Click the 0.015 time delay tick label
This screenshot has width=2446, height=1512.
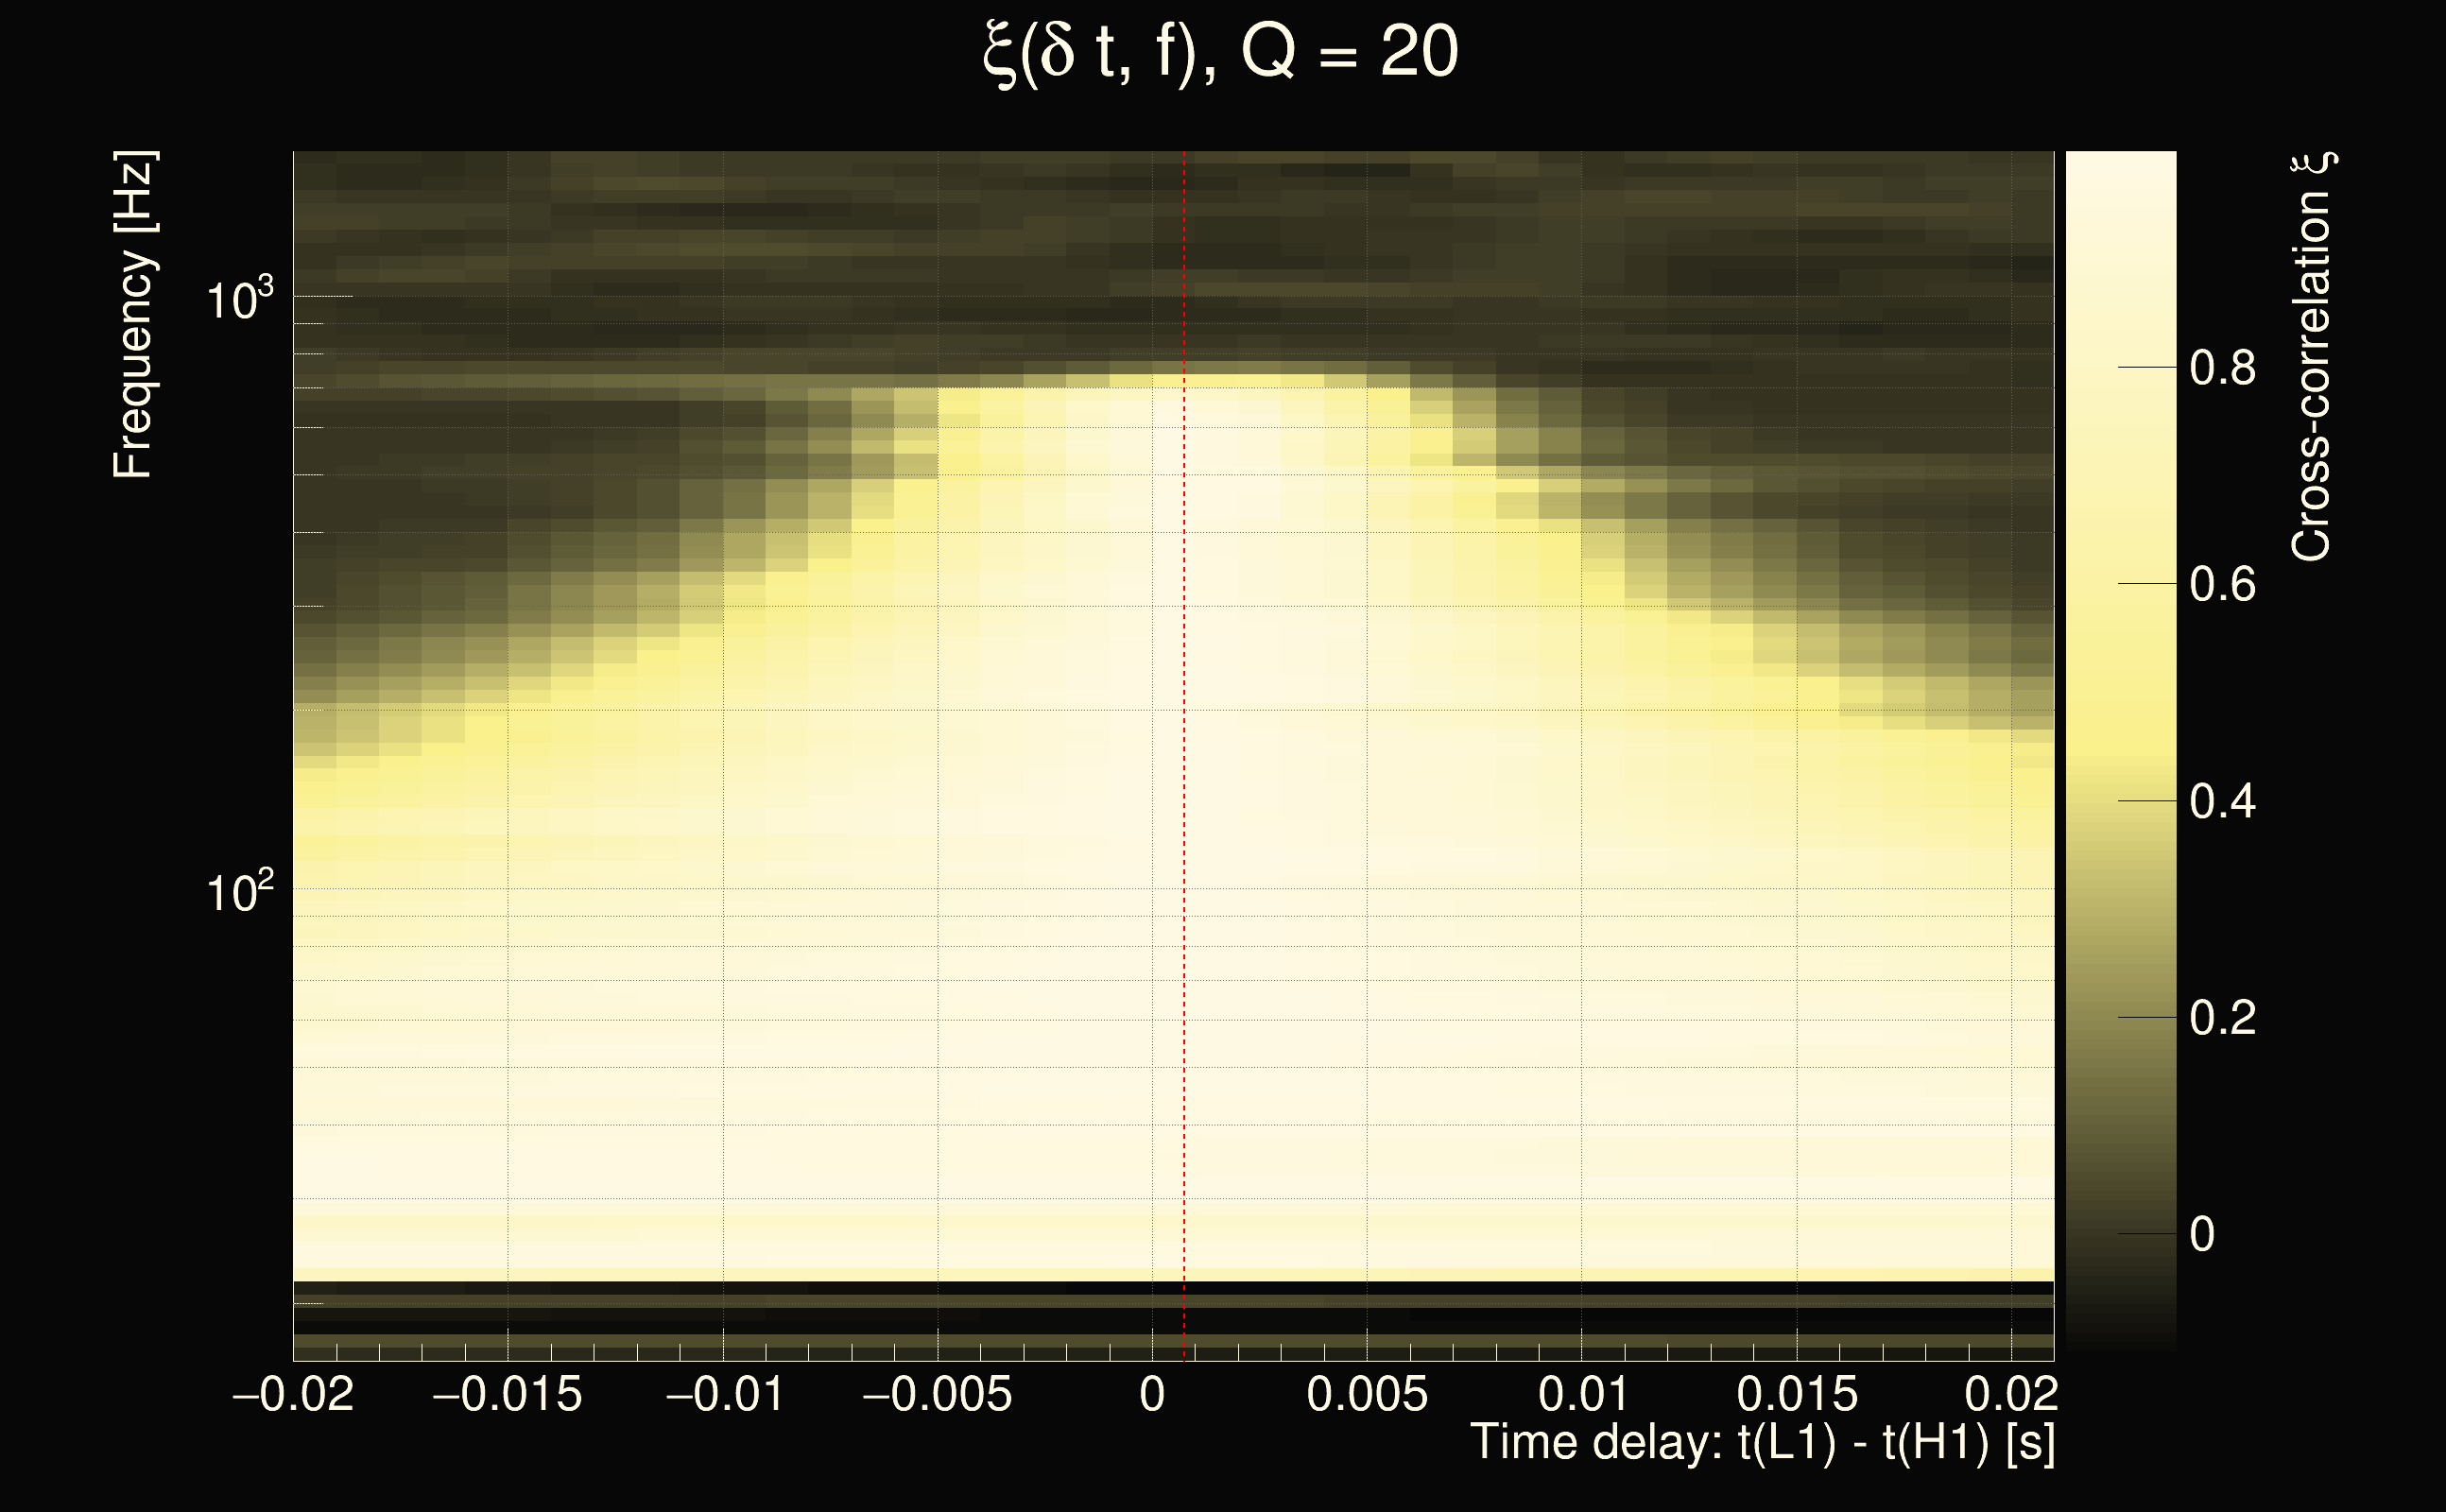(x=1797, y=1394)
